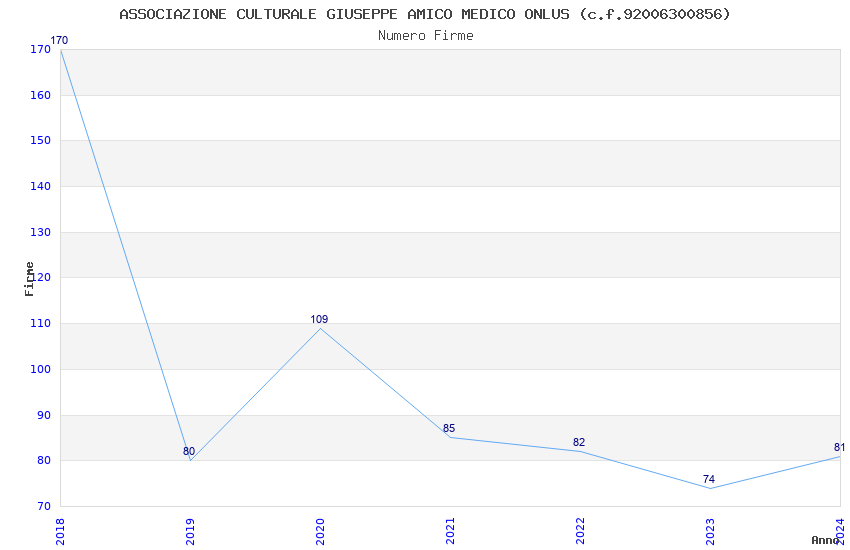This screenshot has width=850, height=550.
Task: Click the Firme y-axis title
Action: click(x=29, y=279)
